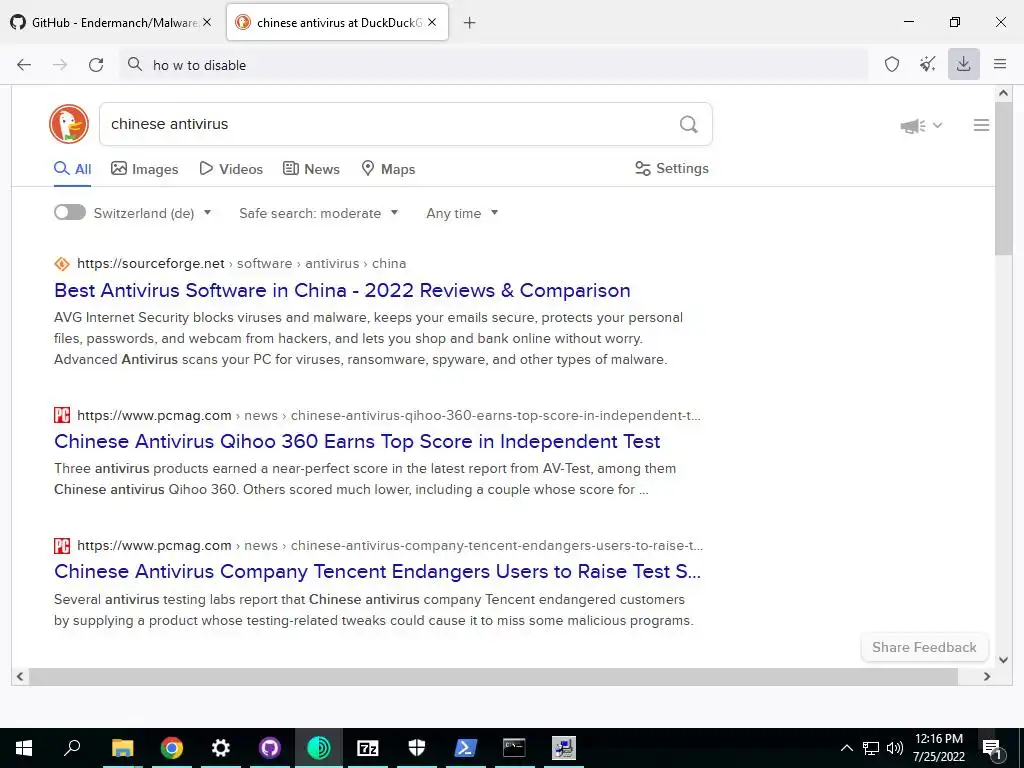The width and height of the screenshot is (1024, 768).
Task: Open Windows Security shield in taskbar
Action: tap(417, 748)
